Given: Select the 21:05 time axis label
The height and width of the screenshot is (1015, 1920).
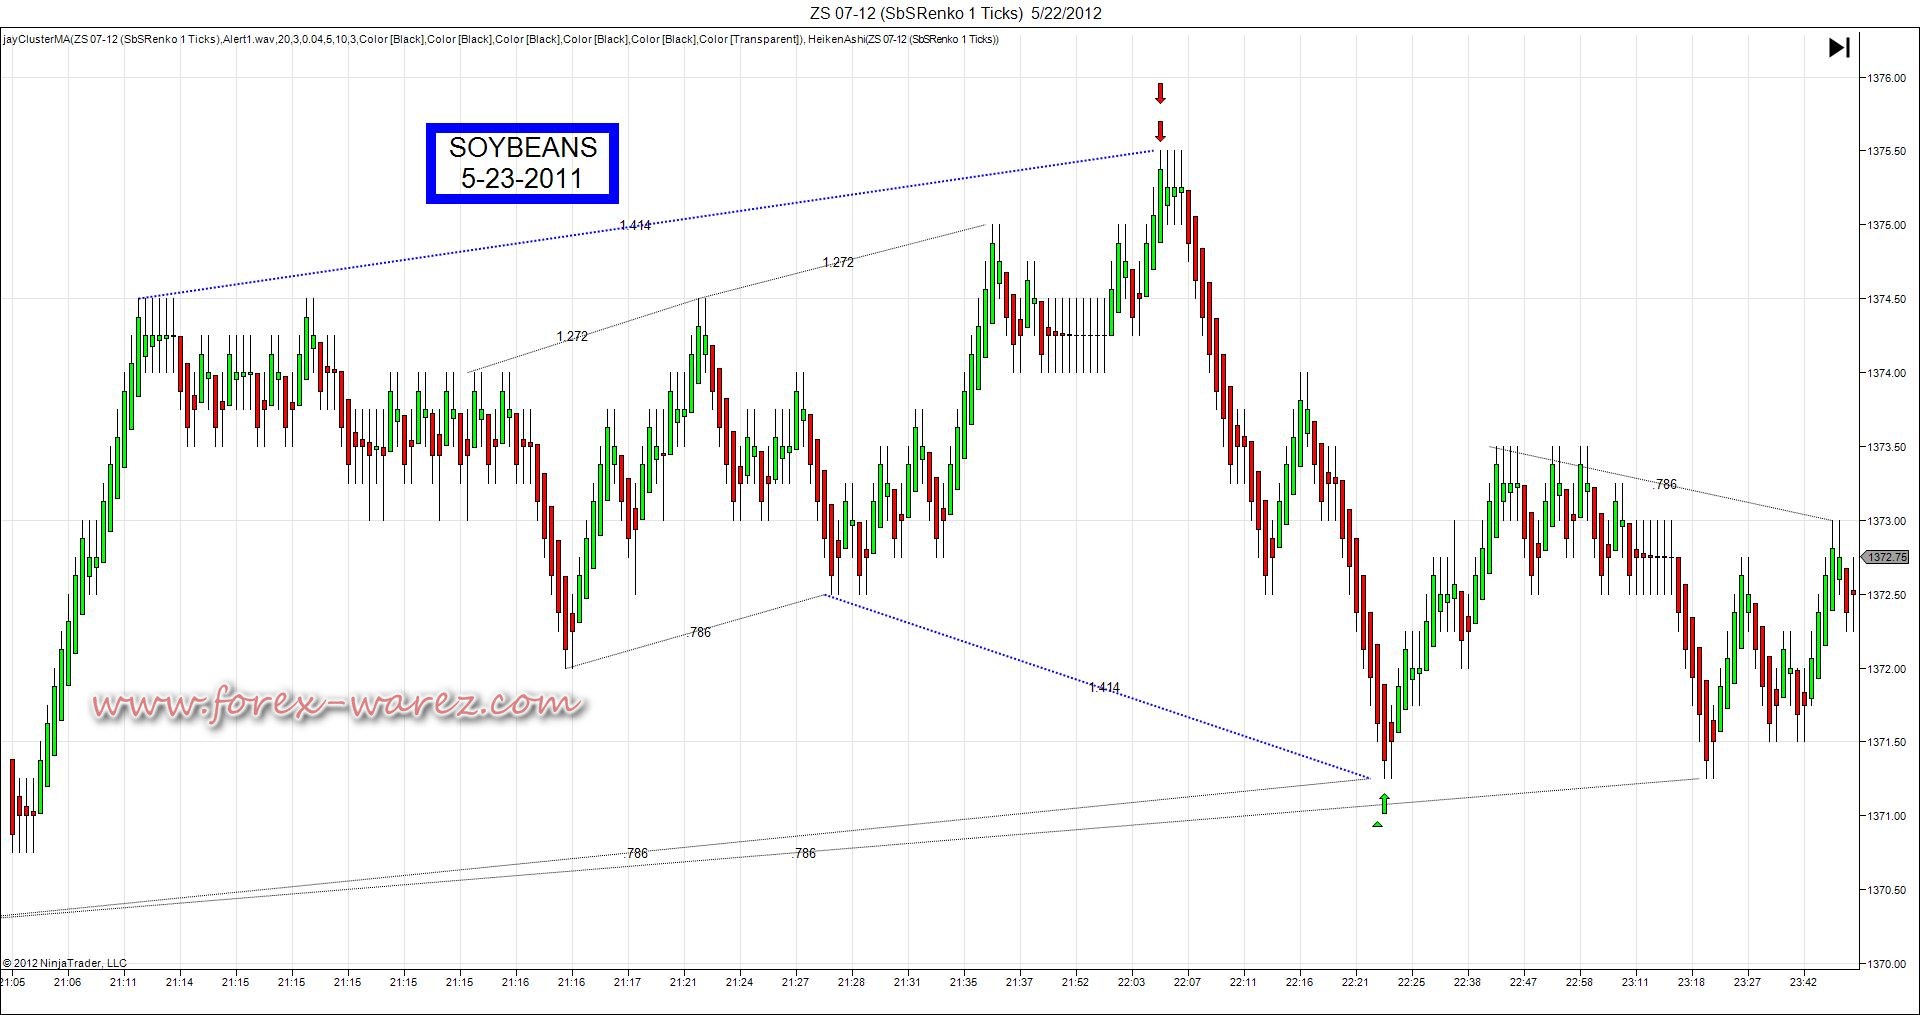Looking at the screenshot, I should (13, 982).
